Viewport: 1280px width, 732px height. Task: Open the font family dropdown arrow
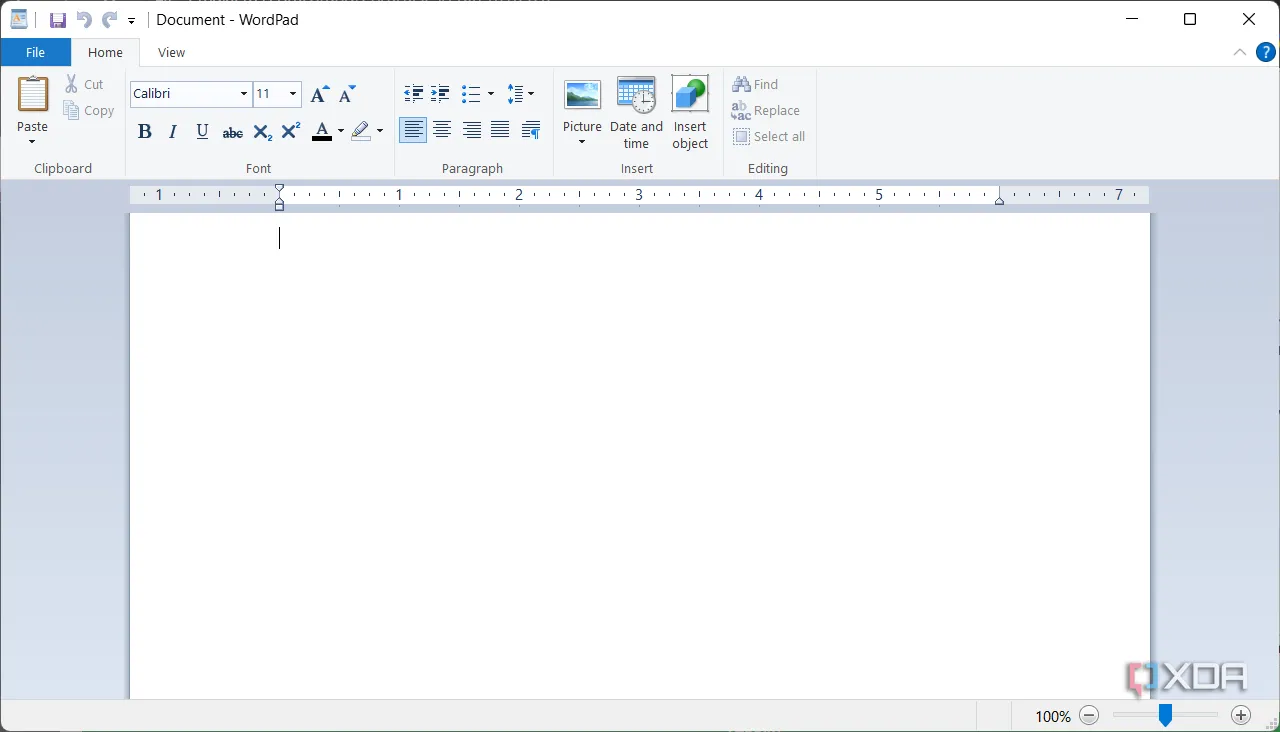[244, 94]
